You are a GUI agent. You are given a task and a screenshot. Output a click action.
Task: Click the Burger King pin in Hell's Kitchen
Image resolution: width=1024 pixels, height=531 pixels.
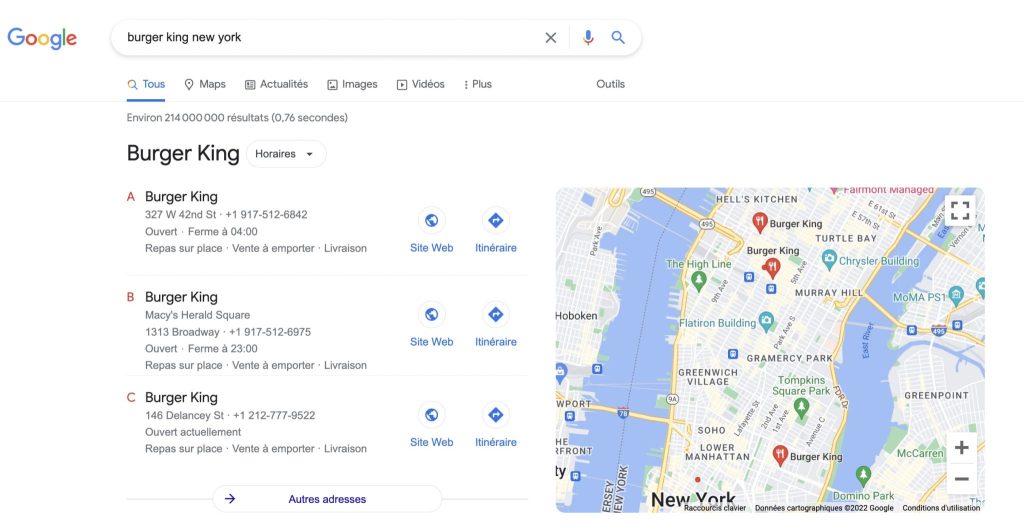759,223
